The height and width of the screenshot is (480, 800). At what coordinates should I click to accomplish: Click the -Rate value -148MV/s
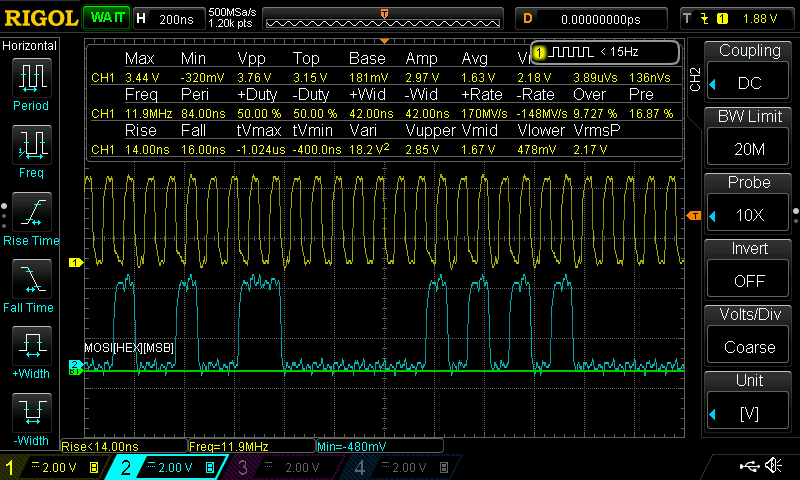point(542,113)
